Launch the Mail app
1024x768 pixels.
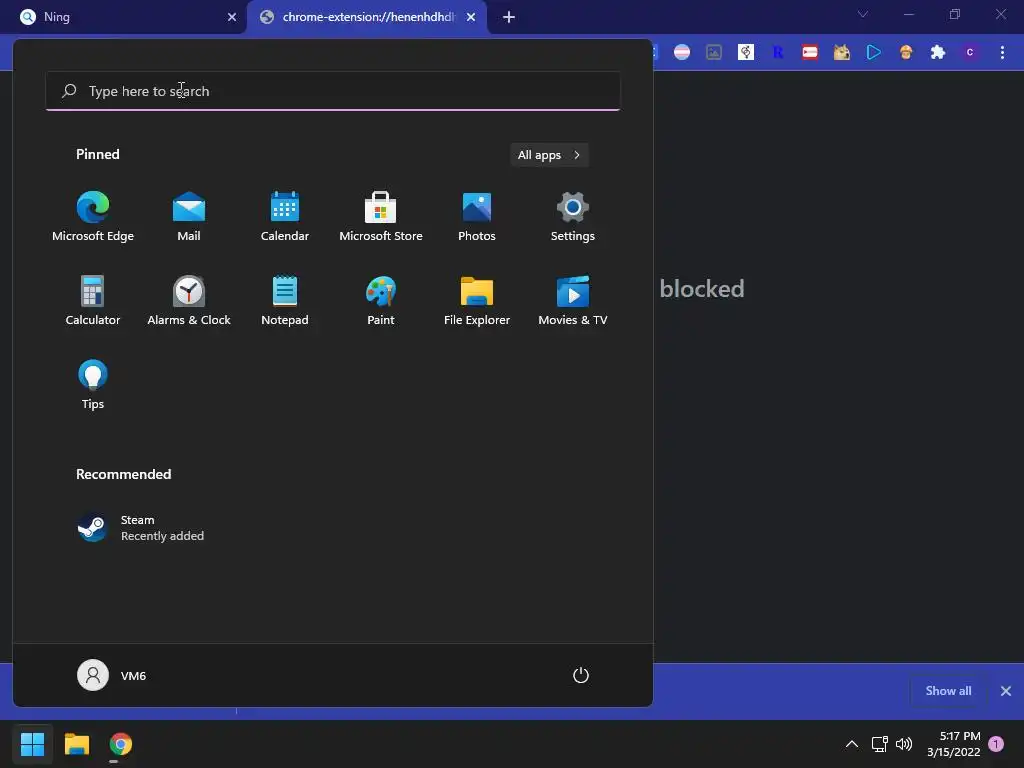point(189,217)
